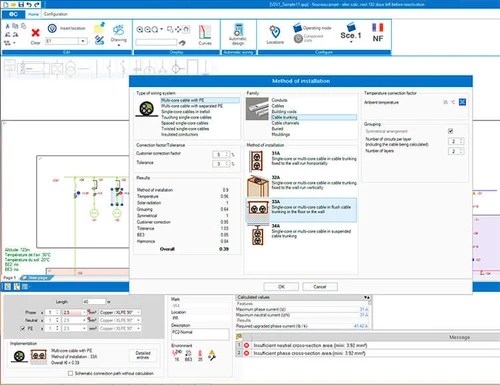This screenshot has width=500, height=385.
Task: Adjust the Number of layers stepper
Action: (x=456, y=151)
